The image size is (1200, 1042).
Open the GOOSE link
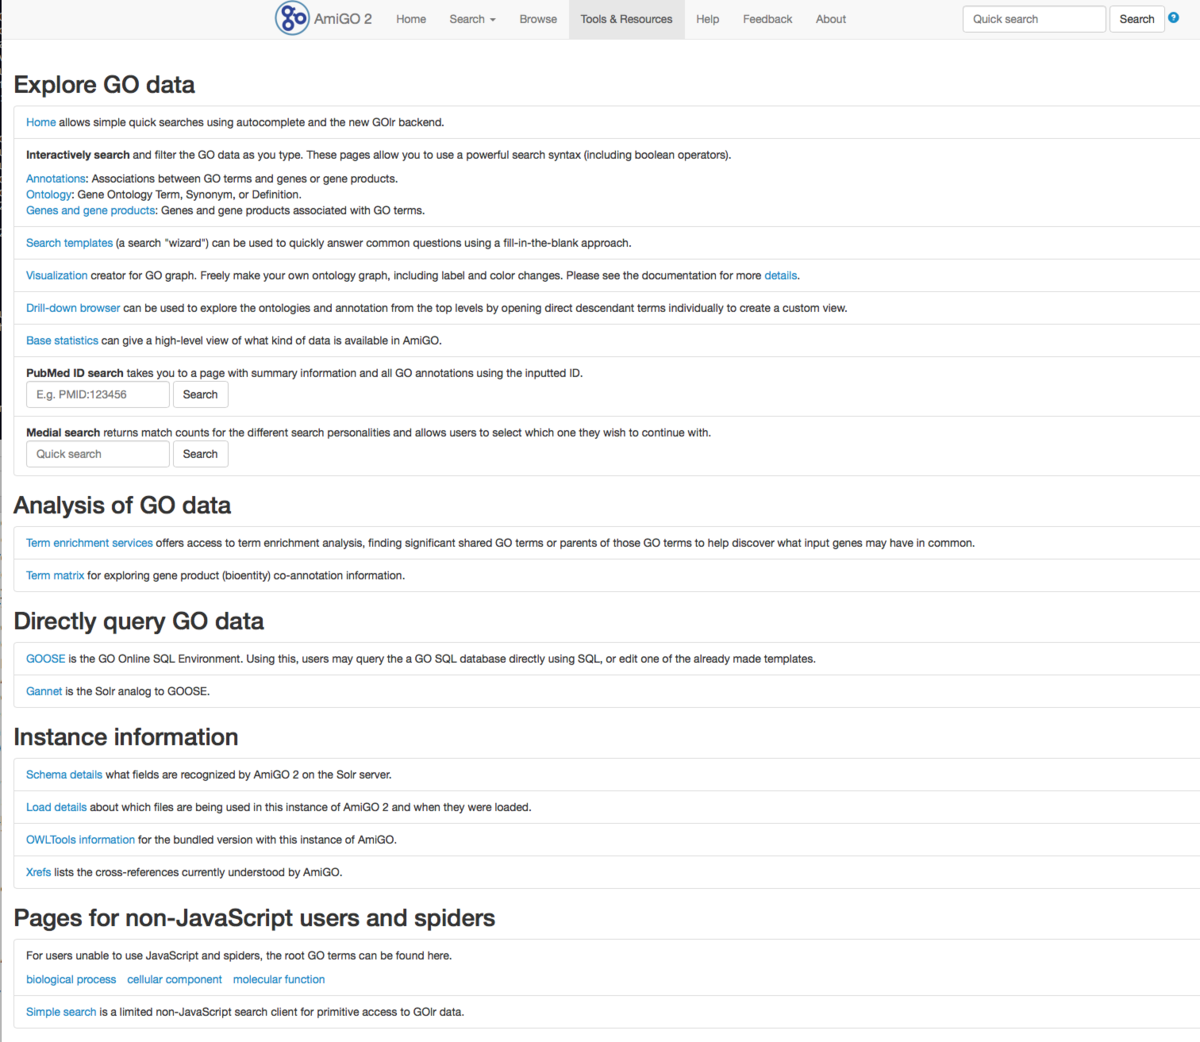point(46,659)
